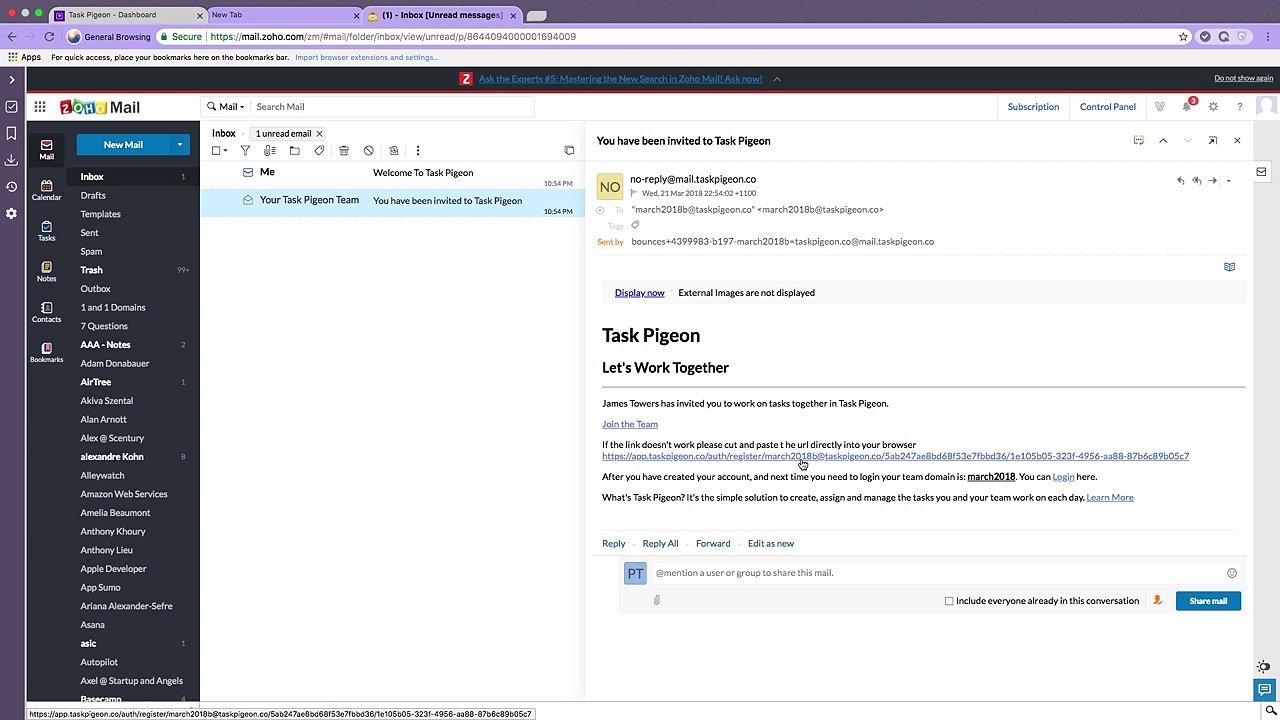The height and width of the screenshot is (720, 1280).
Task: Click the New Mail button
Action: pos(123,145)
